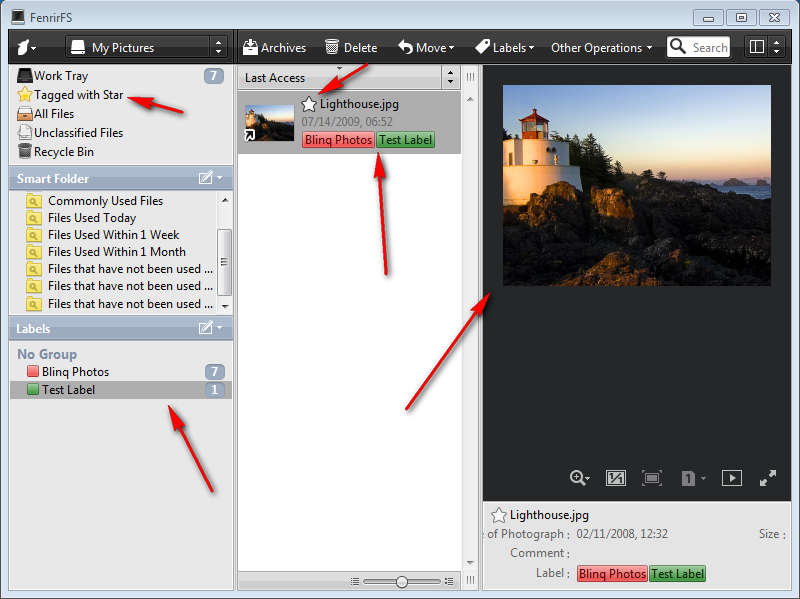Click the large list view icon right of slider

449,582
